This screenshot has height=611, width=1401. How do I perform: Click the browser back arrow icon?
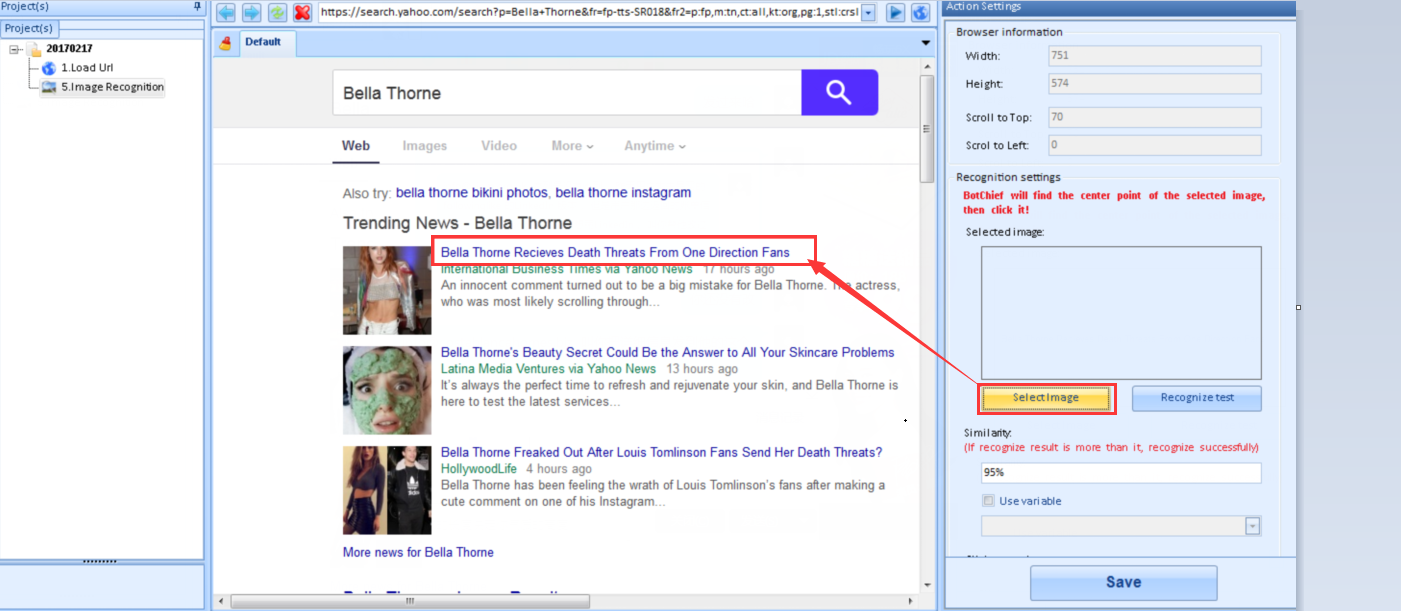coord(226,13)
